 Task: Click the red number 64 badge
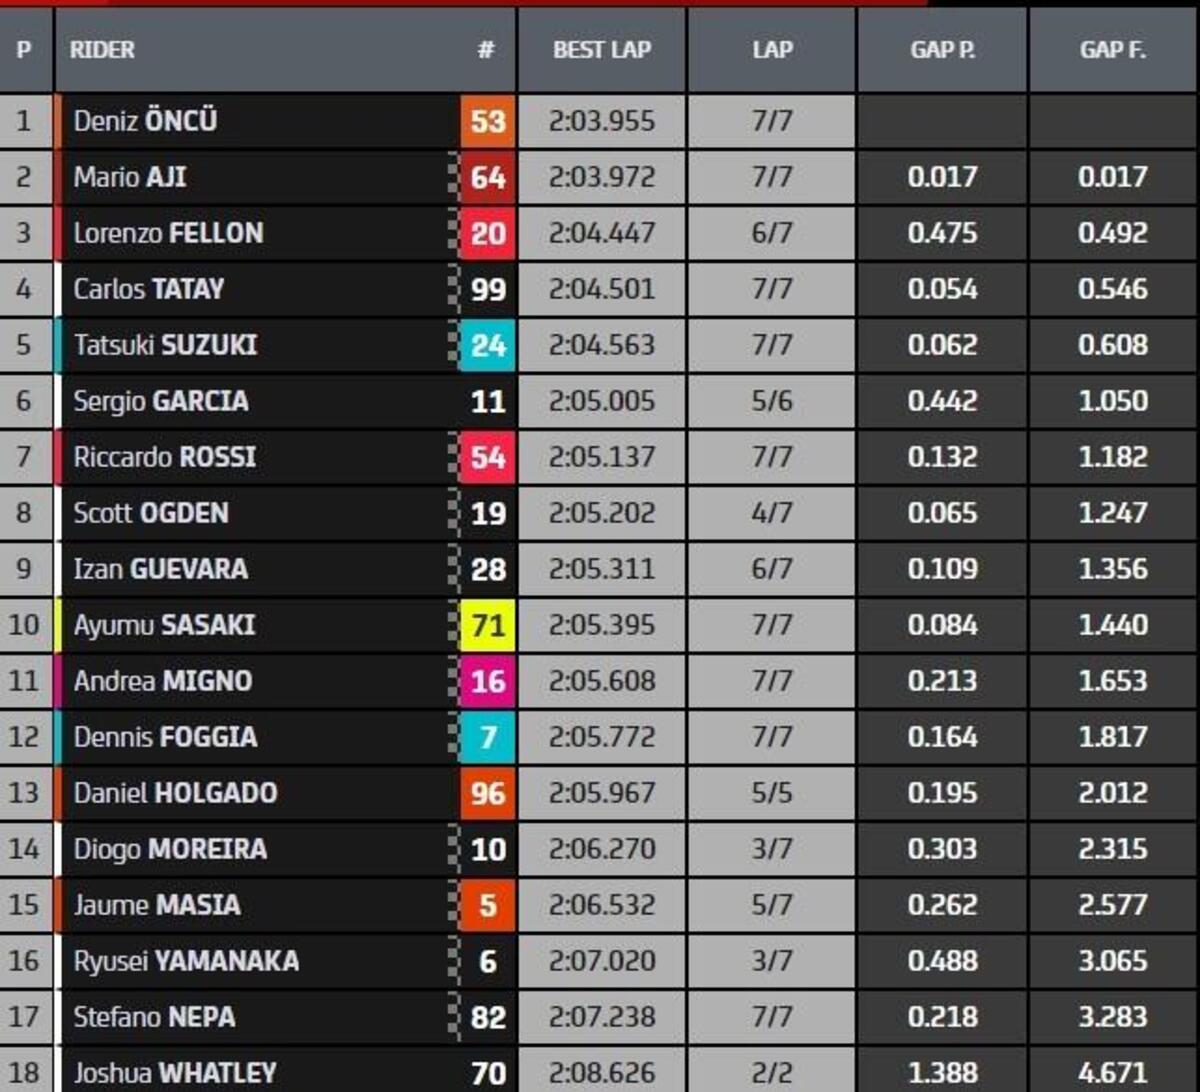tap(487, 178)
